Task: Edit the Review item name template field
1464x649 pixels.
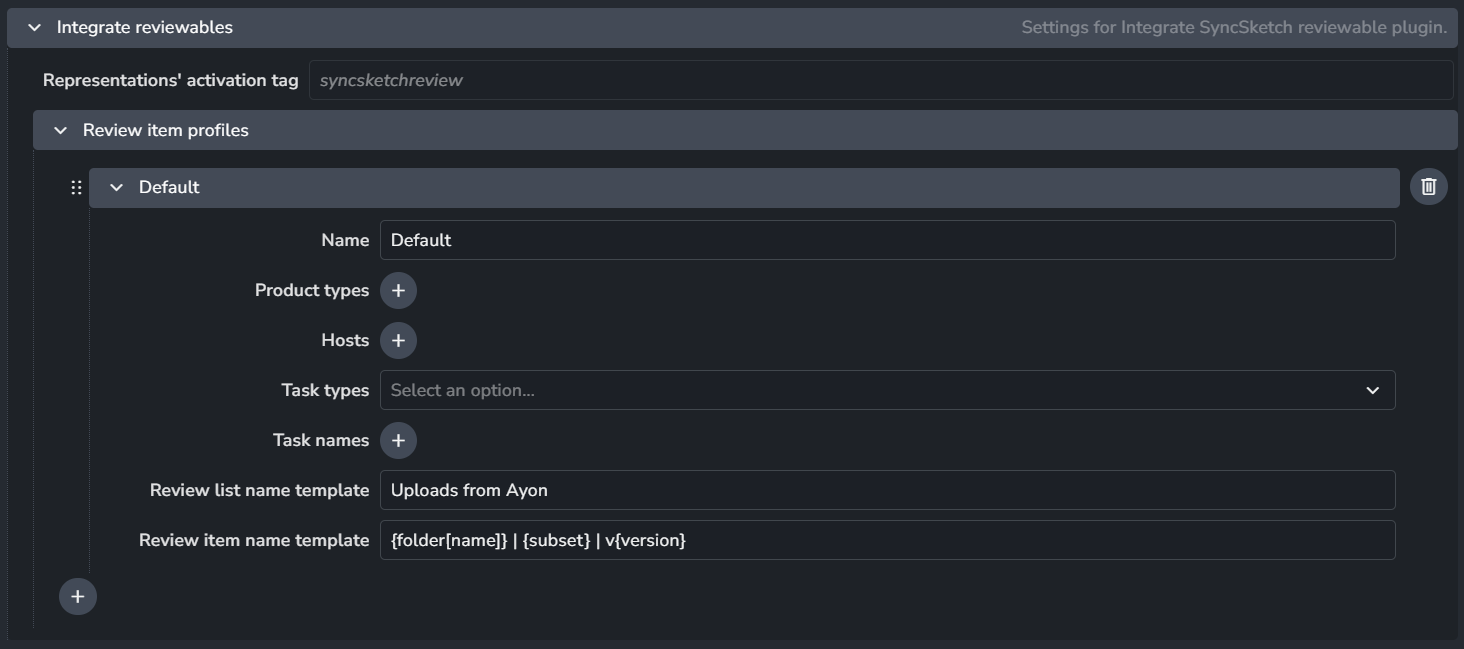Action: (x=887, y=540)
